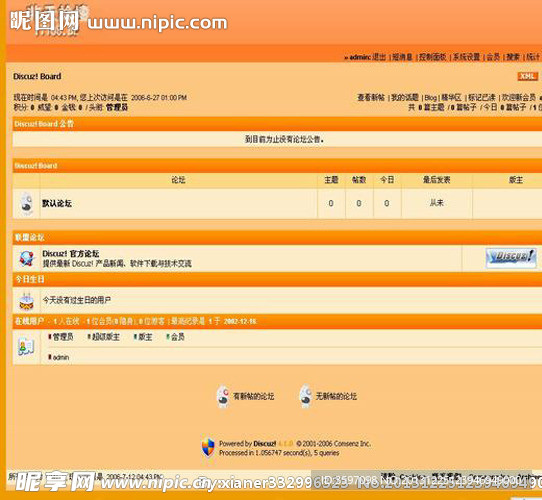Open the 默认论坛 forum

[57, 203]
